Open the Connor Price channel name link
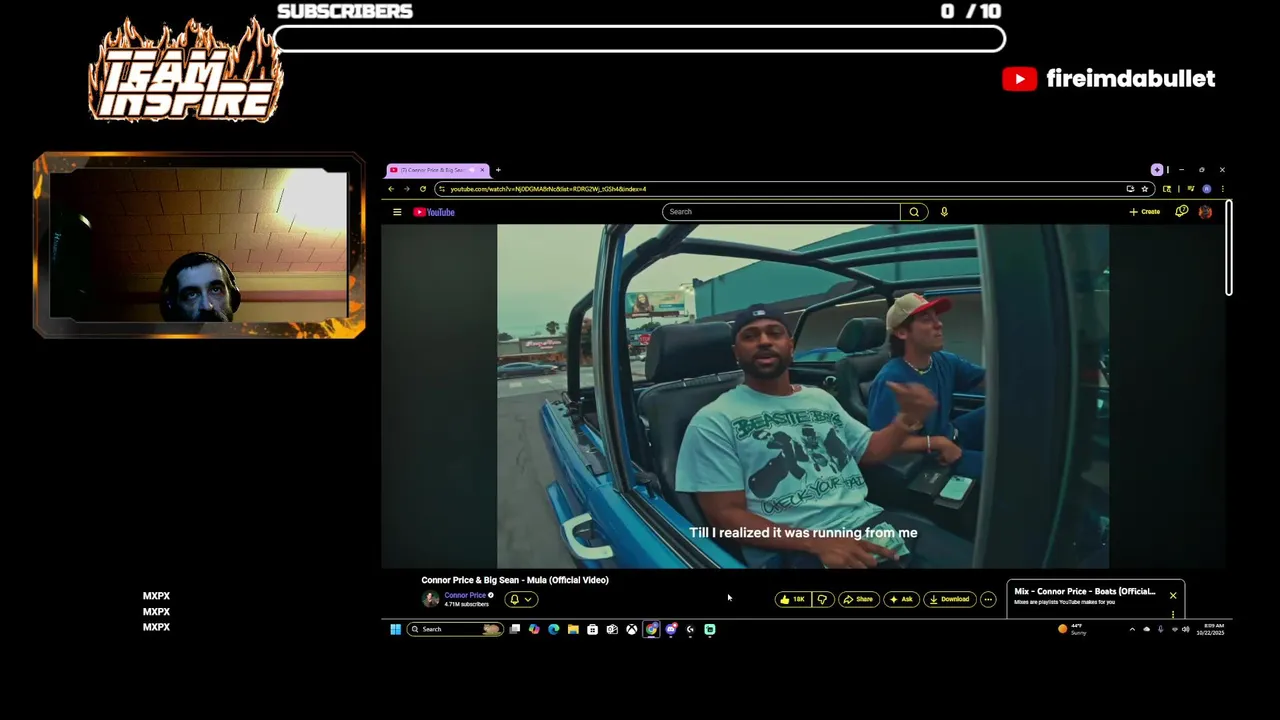This screenshot has height=720, width=1280. [465, 595]
